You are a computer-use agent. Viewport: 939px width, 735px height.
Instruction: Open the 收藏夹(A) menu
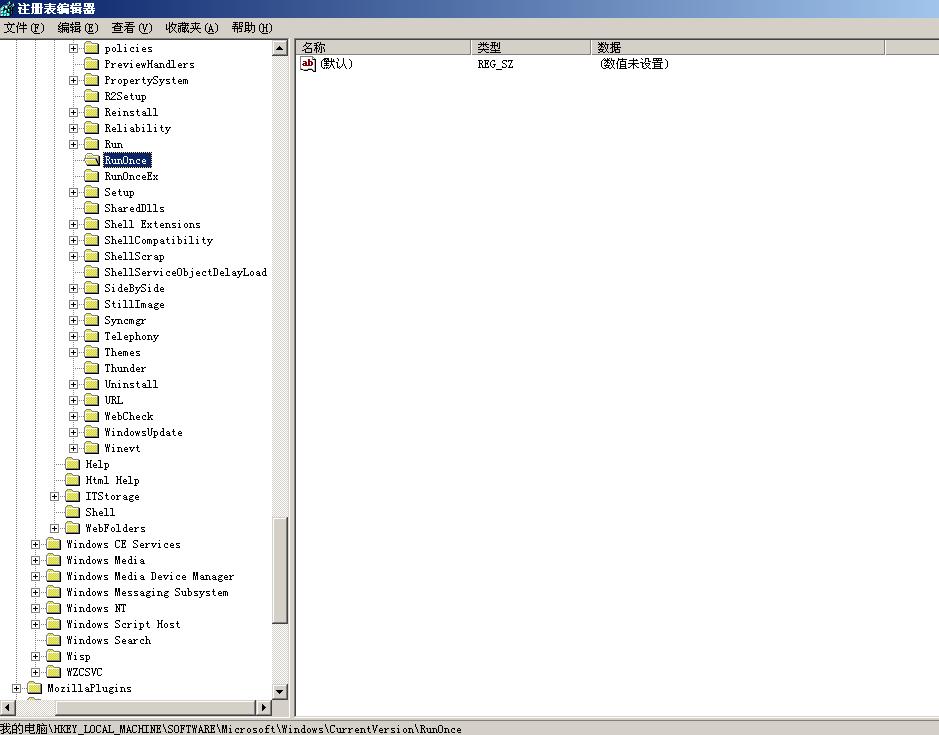coord(192,28)
